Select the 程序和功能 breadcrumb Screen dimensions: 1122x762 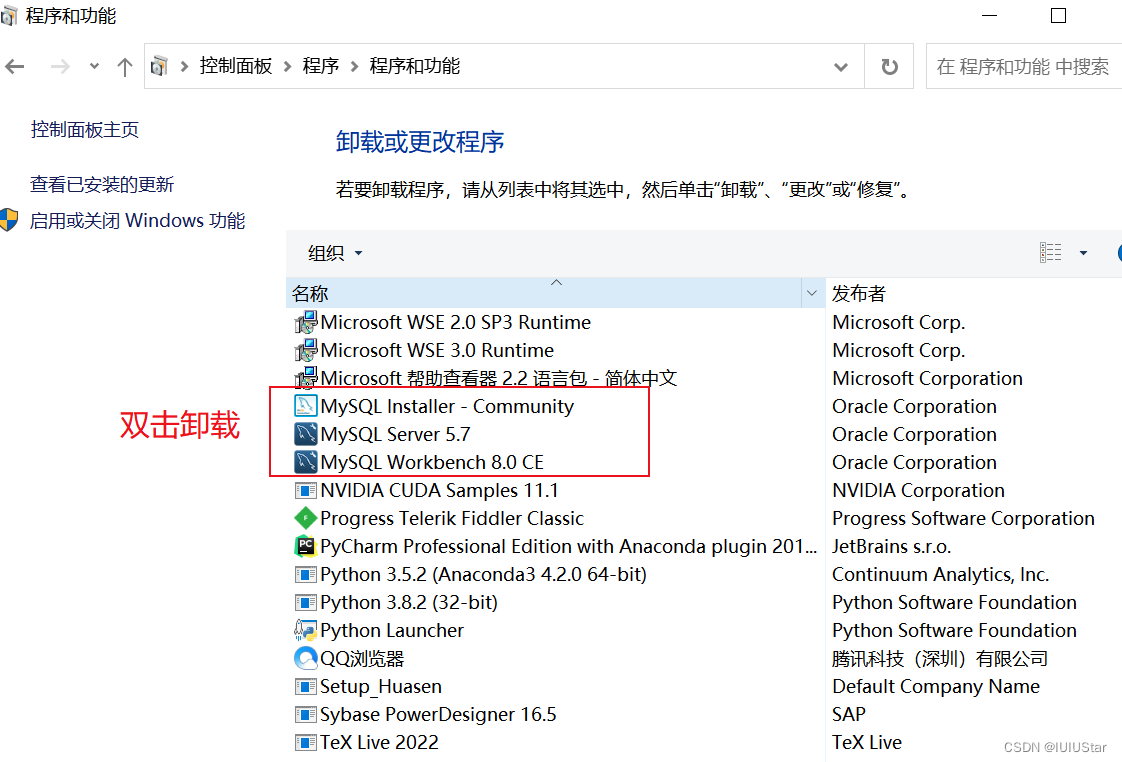[414, 67]
